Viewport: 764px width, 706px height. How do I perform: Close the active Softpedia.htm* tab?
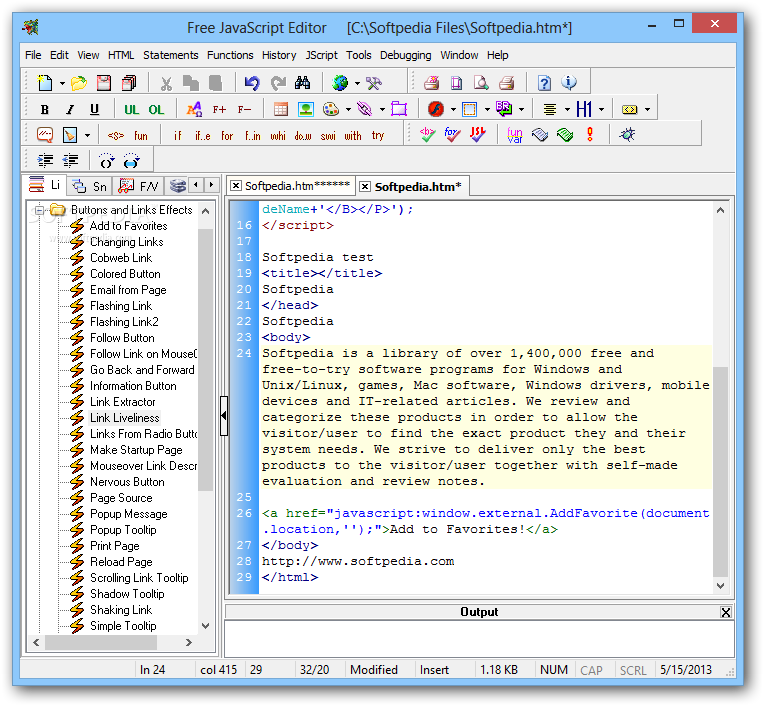coord(365,187)
